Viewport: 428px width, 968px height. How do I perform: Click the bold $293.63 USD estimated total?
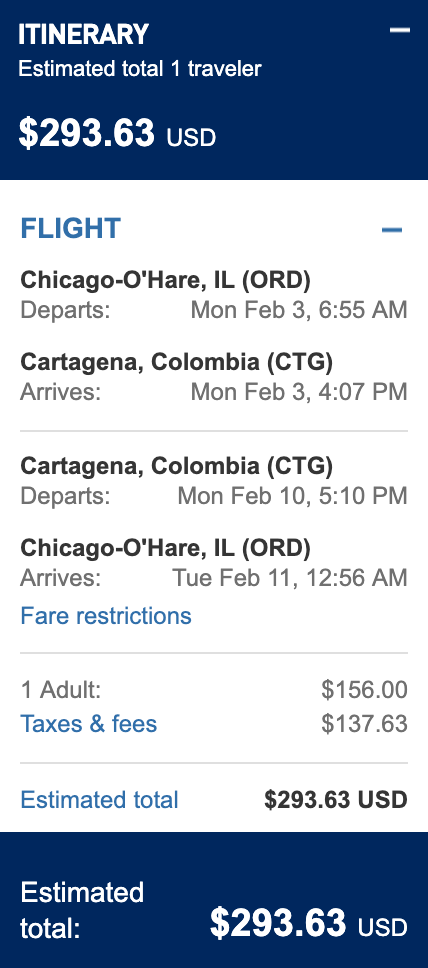(x=336, y=799)
